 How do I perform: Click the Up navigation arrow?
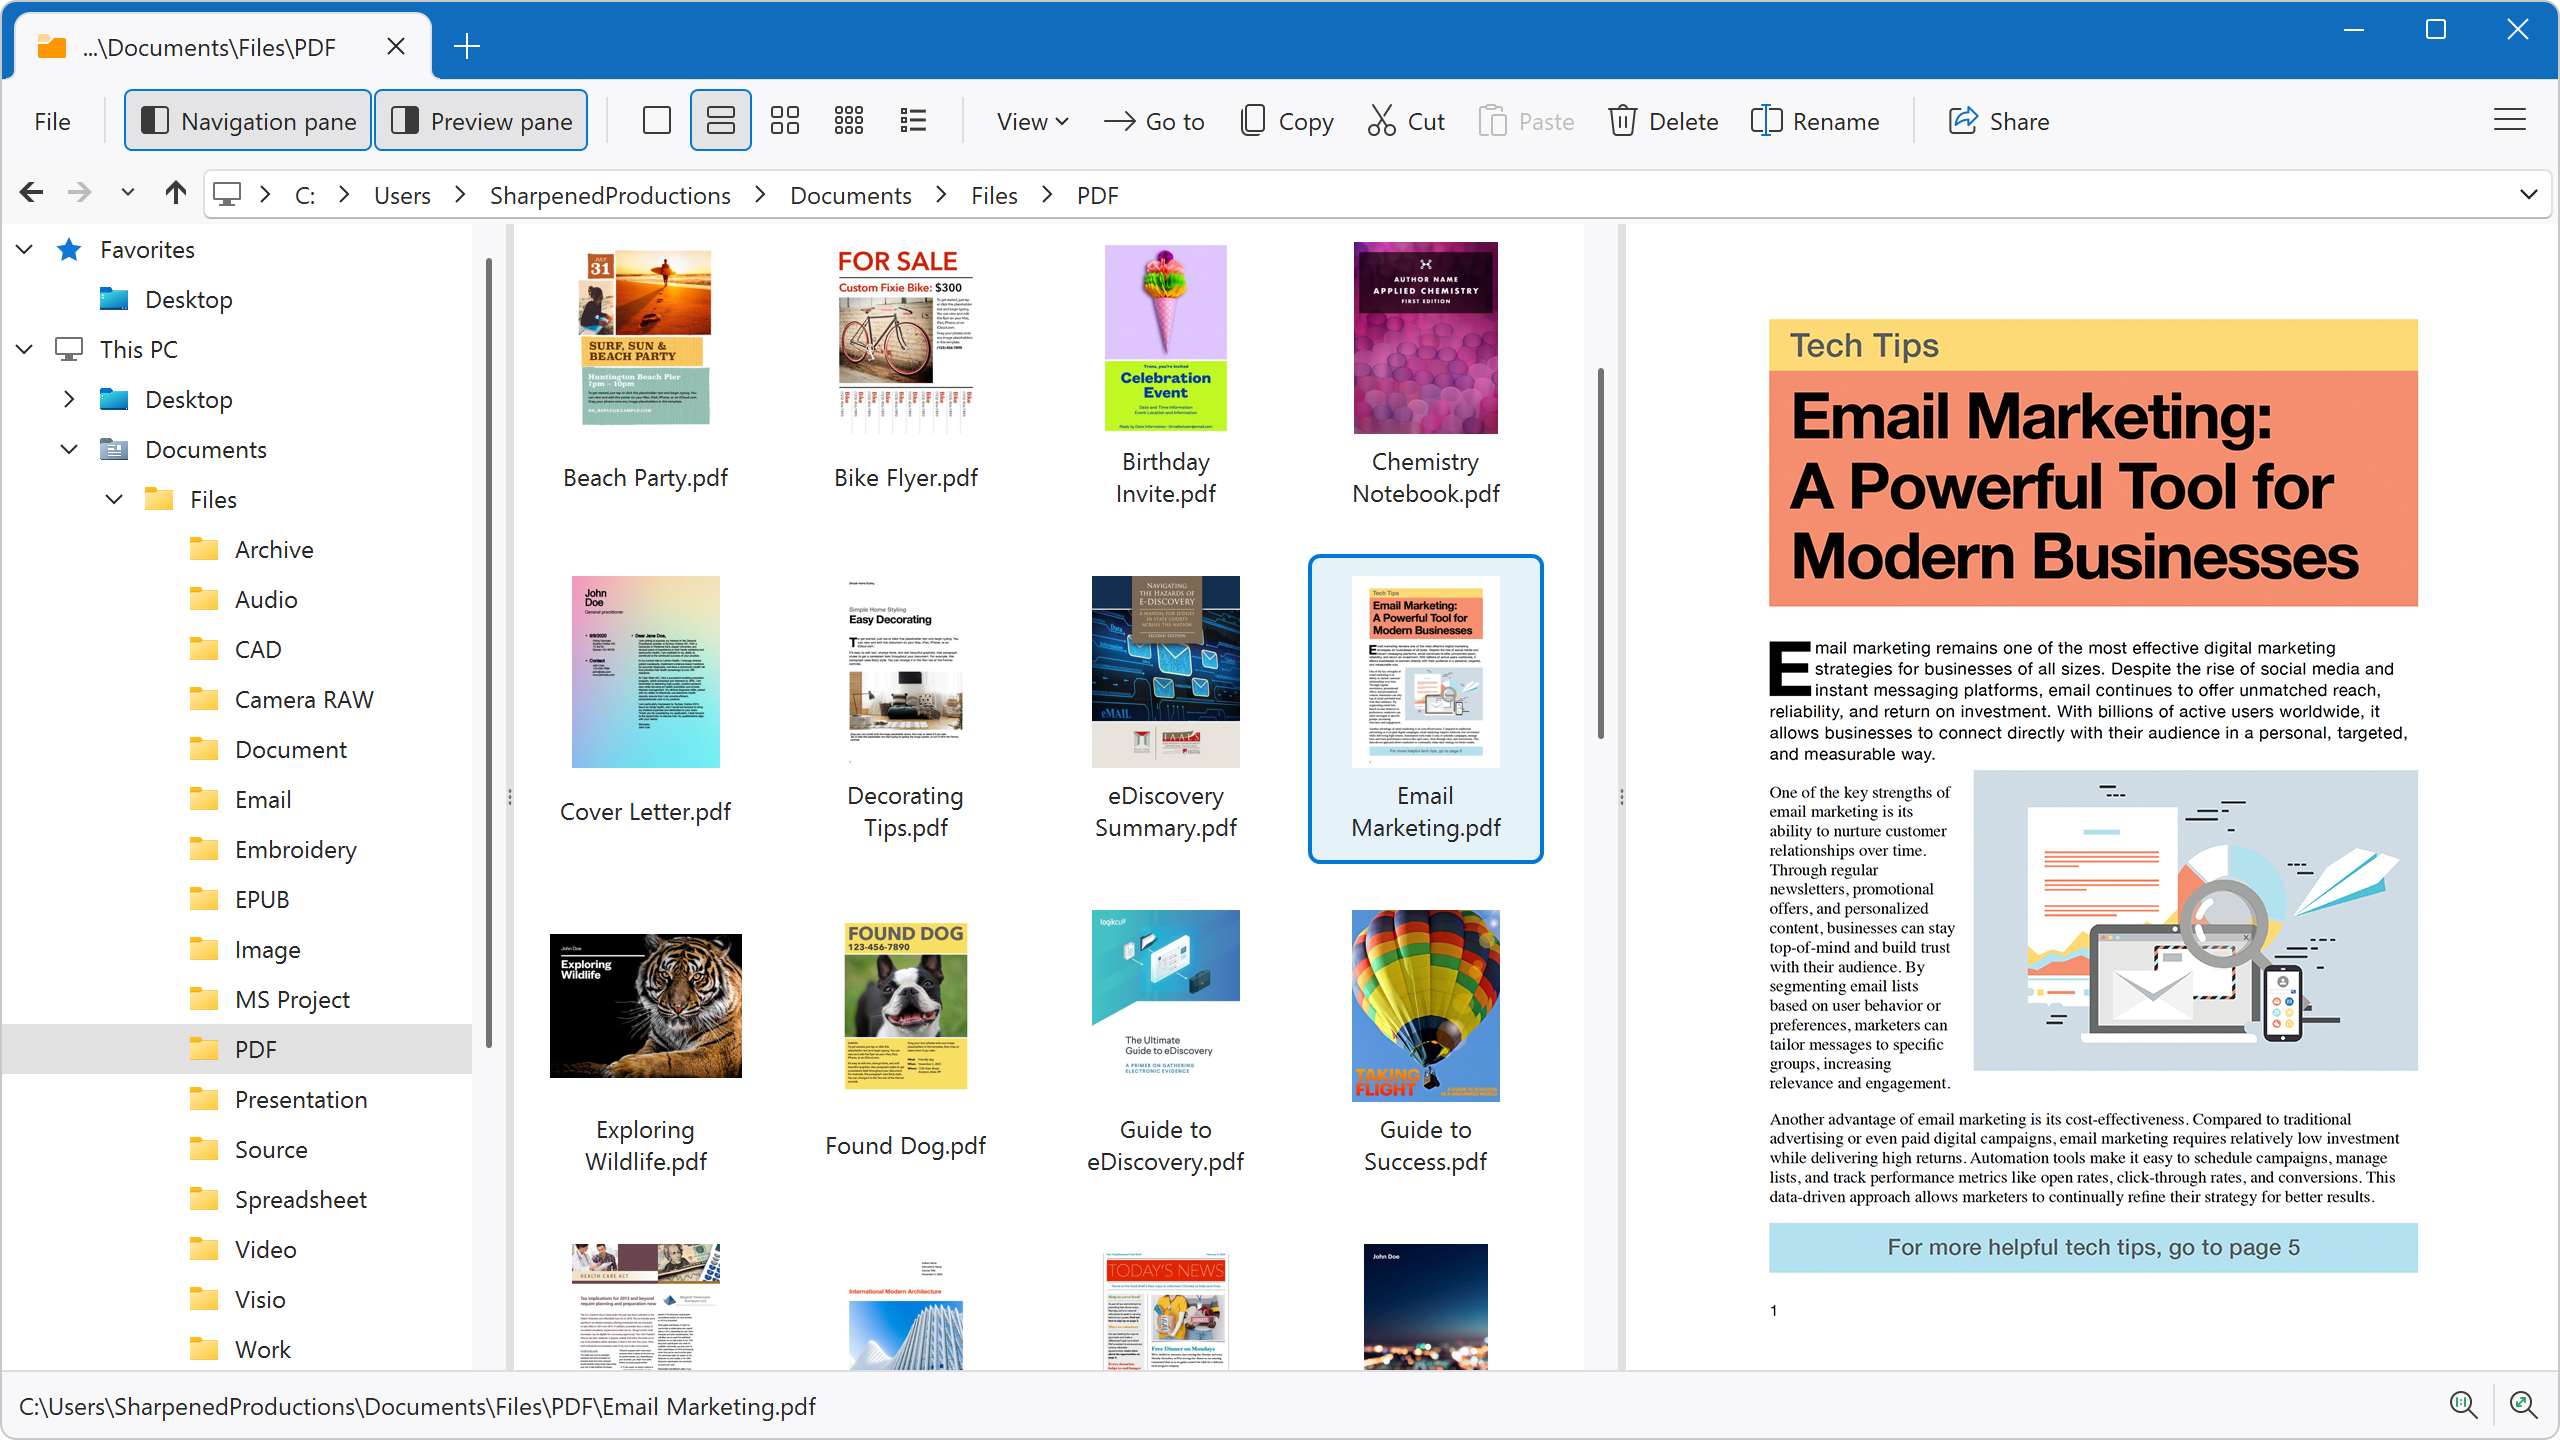pyautogui.click(x=175, y=192)
